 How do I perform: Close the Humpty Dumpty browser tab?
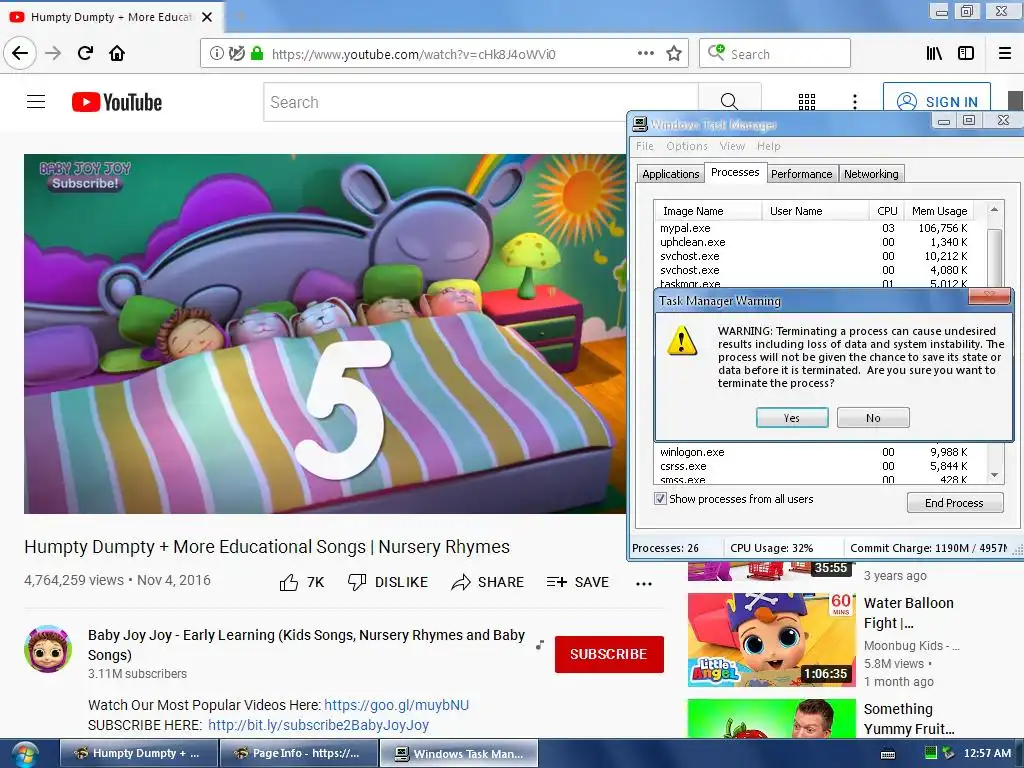pos(207,17)
